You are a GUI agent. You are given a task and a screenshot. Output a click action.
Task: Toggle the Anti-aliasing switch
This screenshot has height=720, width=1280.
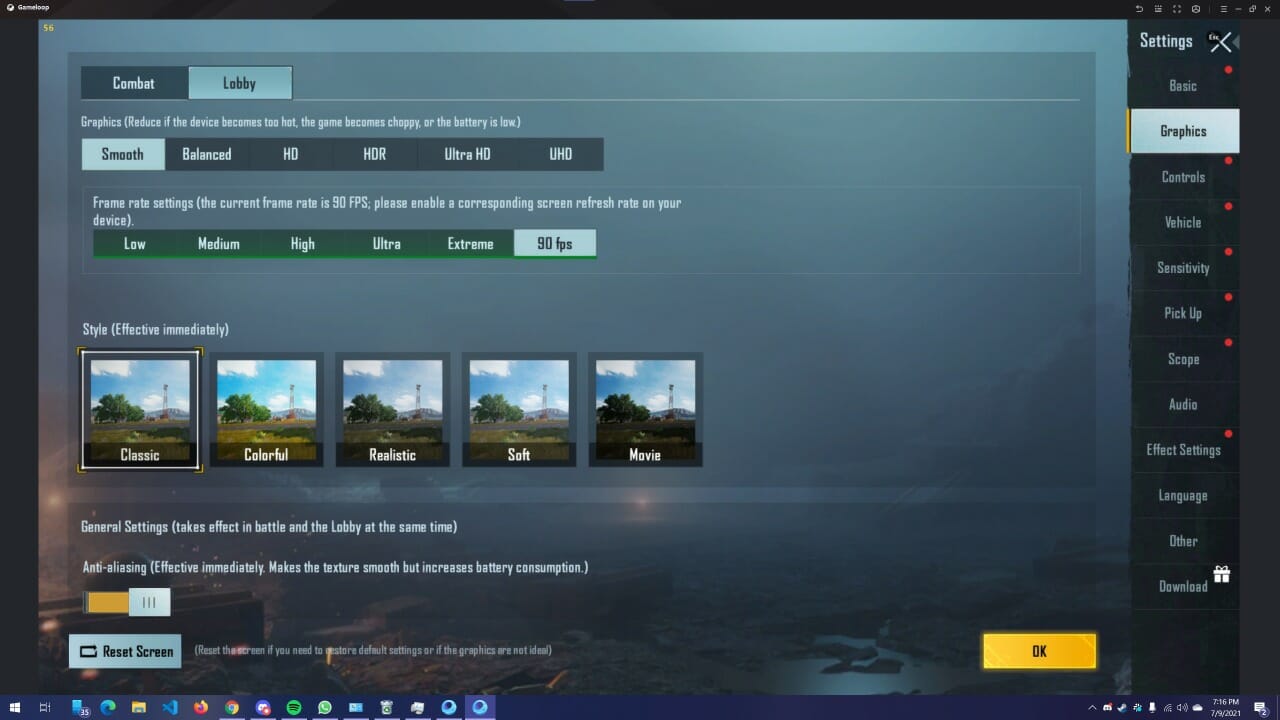pos(127,602)
